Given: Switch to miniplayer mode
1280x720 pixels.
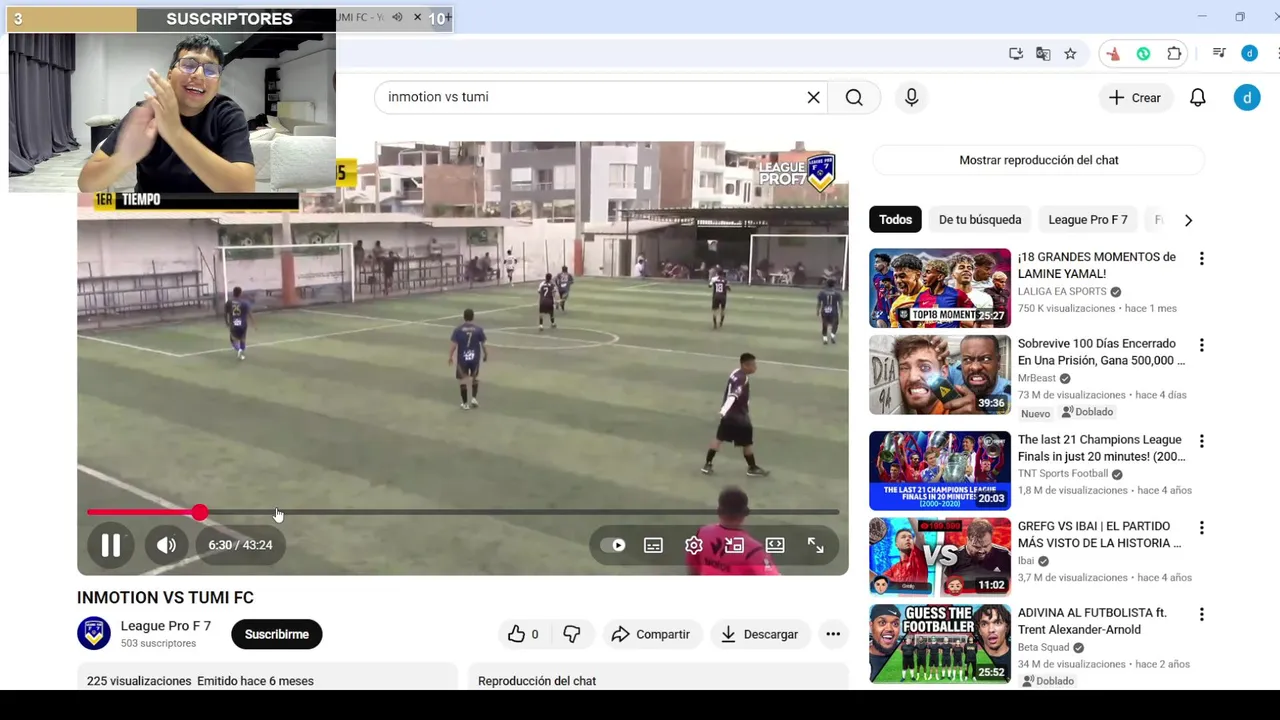Looking at the screenshot, I should click(x=734, y=545).
